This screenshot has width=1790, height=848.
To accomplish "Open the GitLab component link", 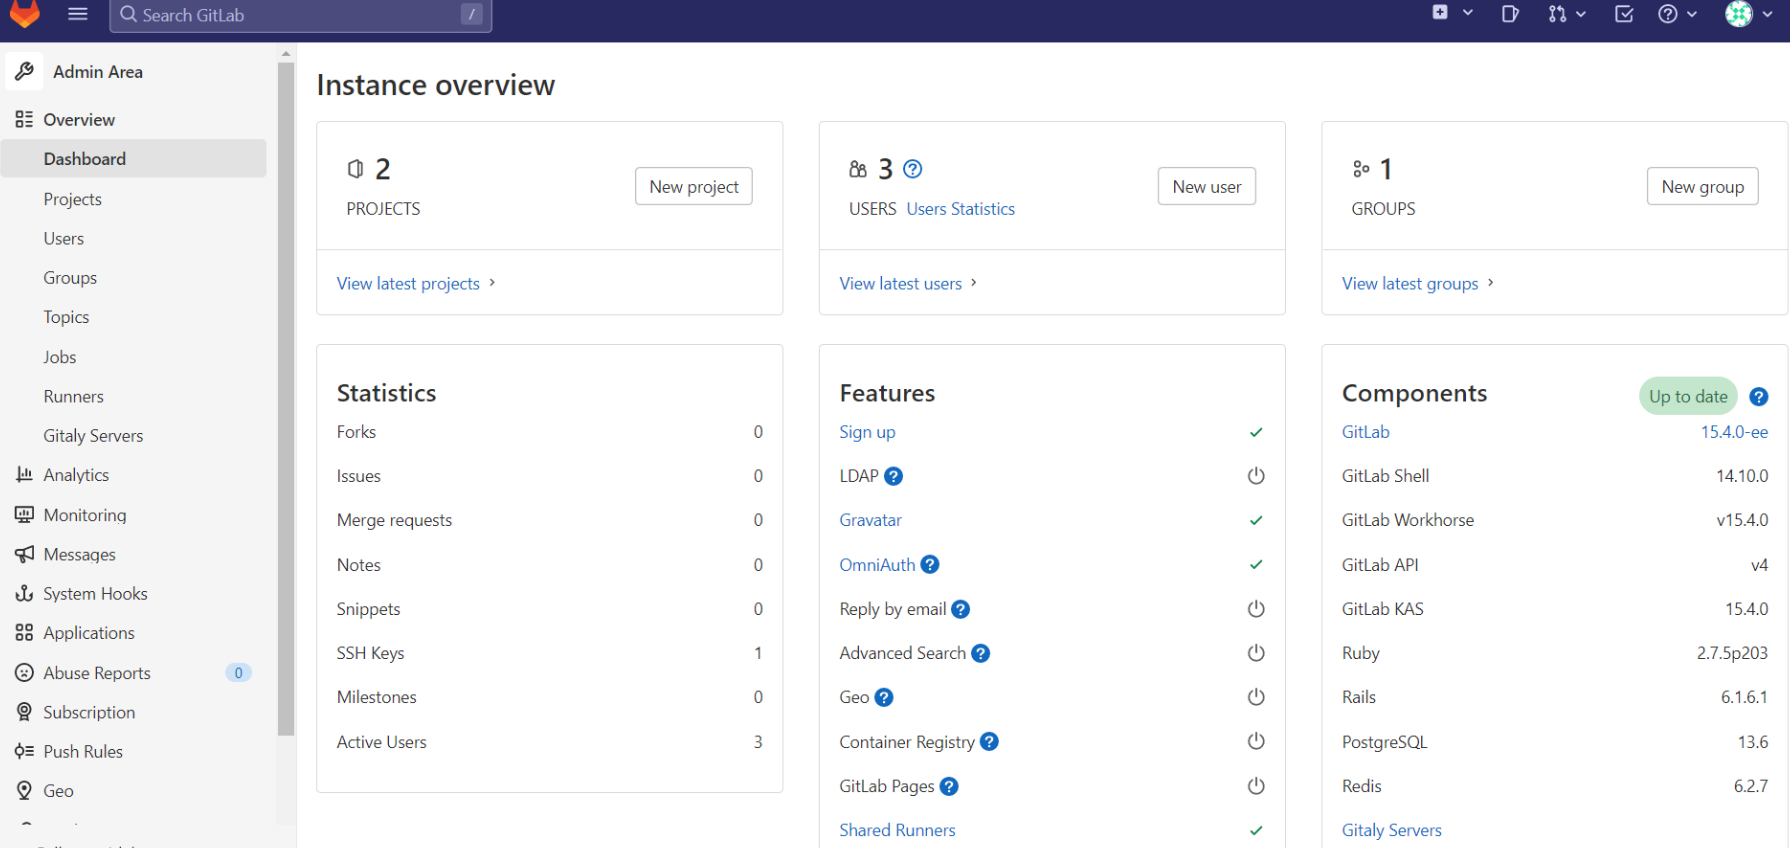I will point(1365,432).
